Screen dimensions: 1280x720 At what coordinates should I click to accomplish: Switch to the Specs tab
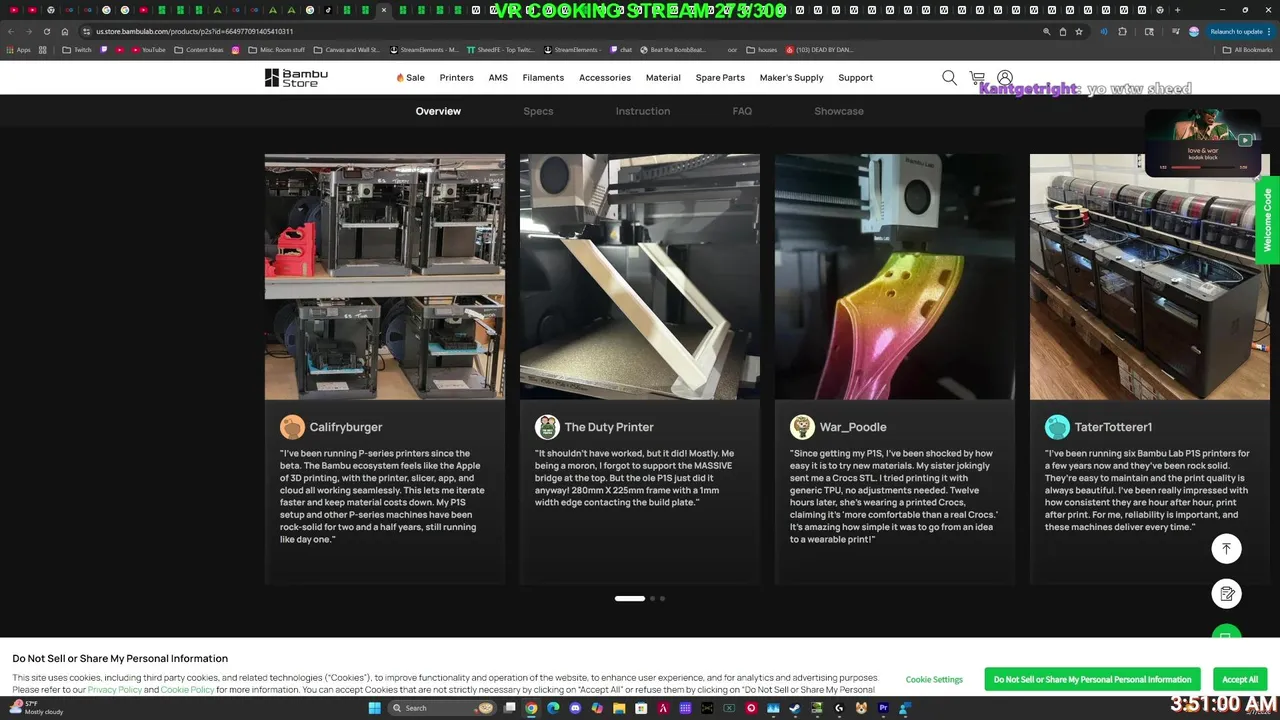pyautogui.click(x=538, y=111)
